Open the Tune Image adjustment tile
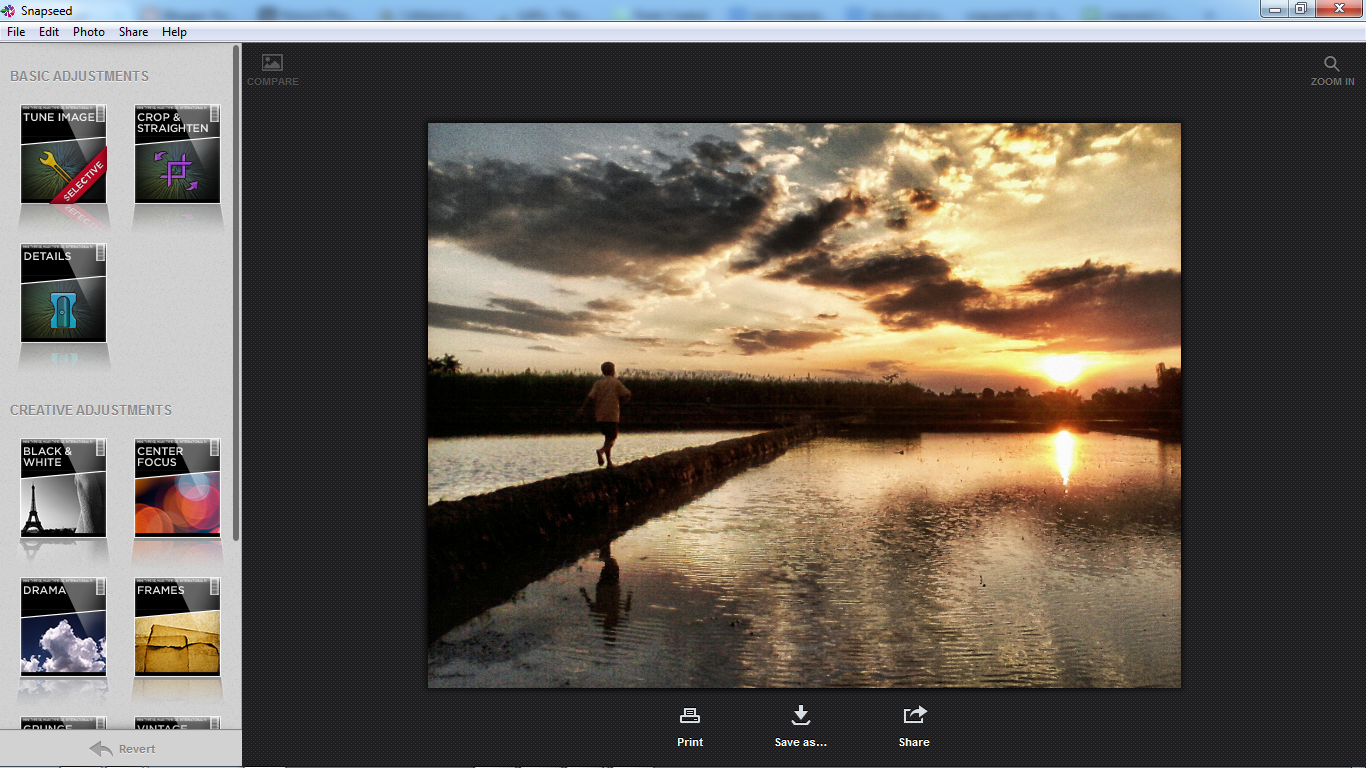The height and width of the screenshot is (768, 1366). click(63, 155)
